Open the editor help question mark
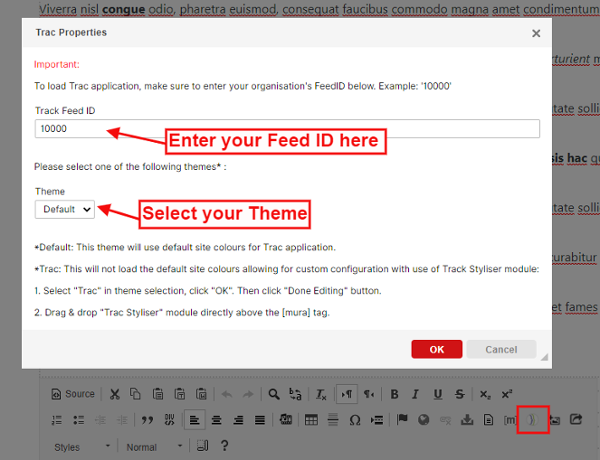The image size is (600, 460). 225,445
